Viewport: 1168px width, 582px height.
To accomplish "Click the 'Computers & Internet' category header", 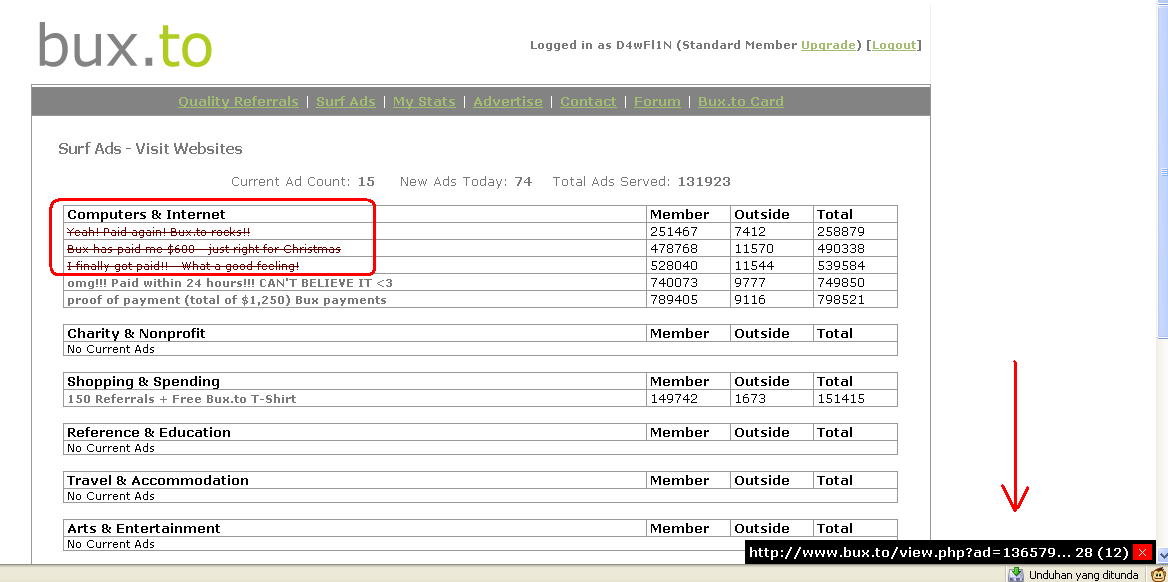I will click(146, 215).
